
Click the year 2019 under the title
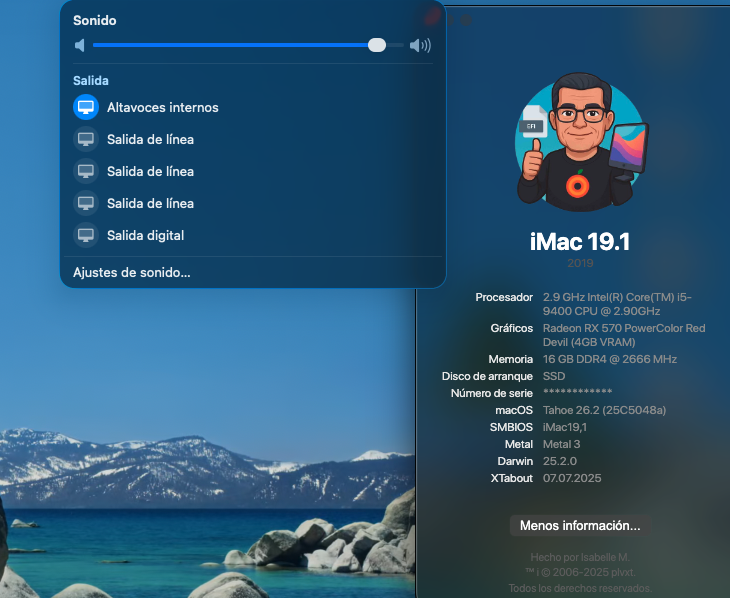pyautogui.click(x=580, y=263)
